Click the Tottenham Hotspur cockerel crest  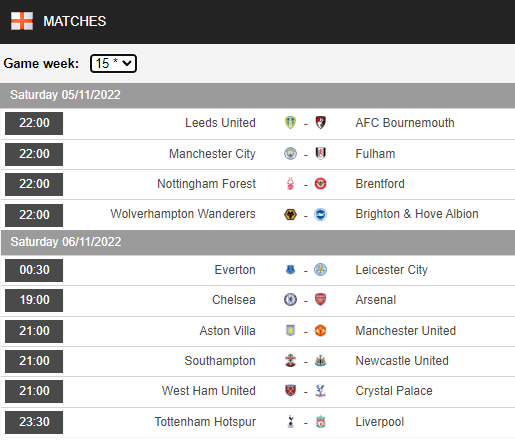(291, 422)
